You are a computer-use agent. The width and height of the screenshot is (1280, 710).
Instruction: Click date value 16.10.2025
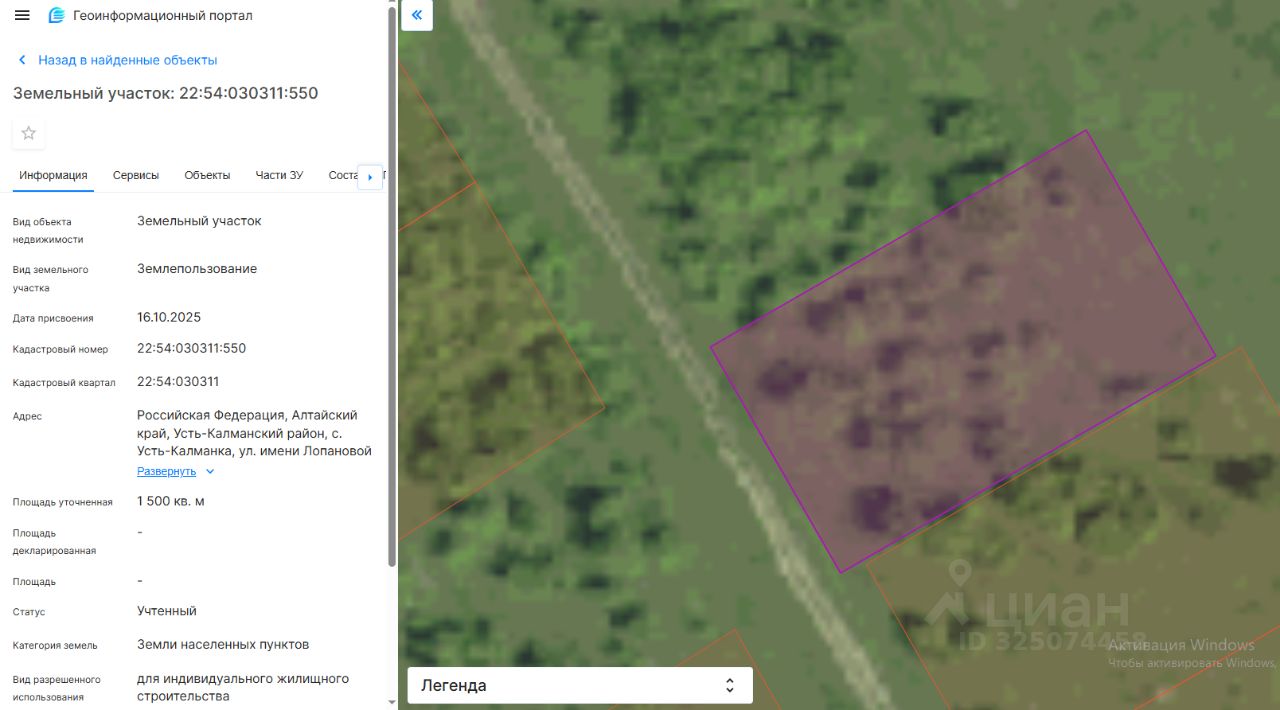(x=169, y=317)
